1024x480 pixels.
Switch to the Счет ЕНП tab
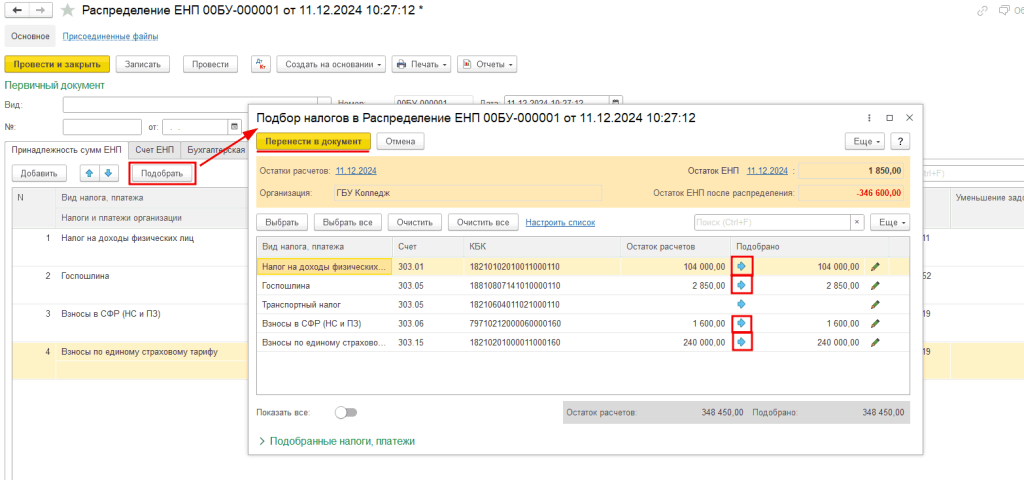coord(154,150)
